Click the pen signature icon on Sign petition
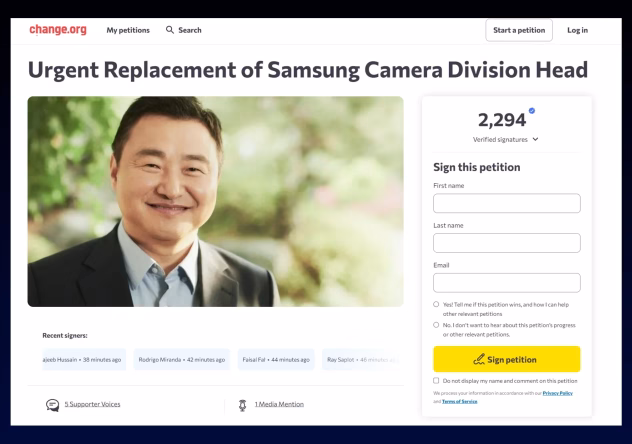This screenshot has height=444, width=632. [x=479, y=359]
